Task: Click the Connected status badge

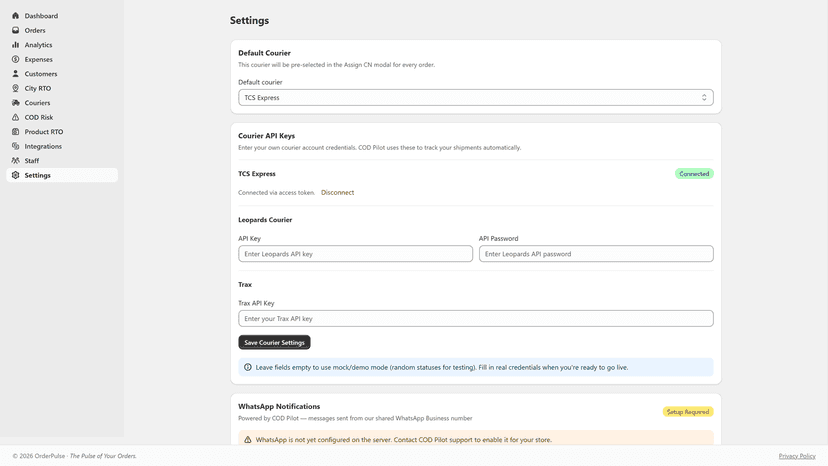Action: [694, 174]
